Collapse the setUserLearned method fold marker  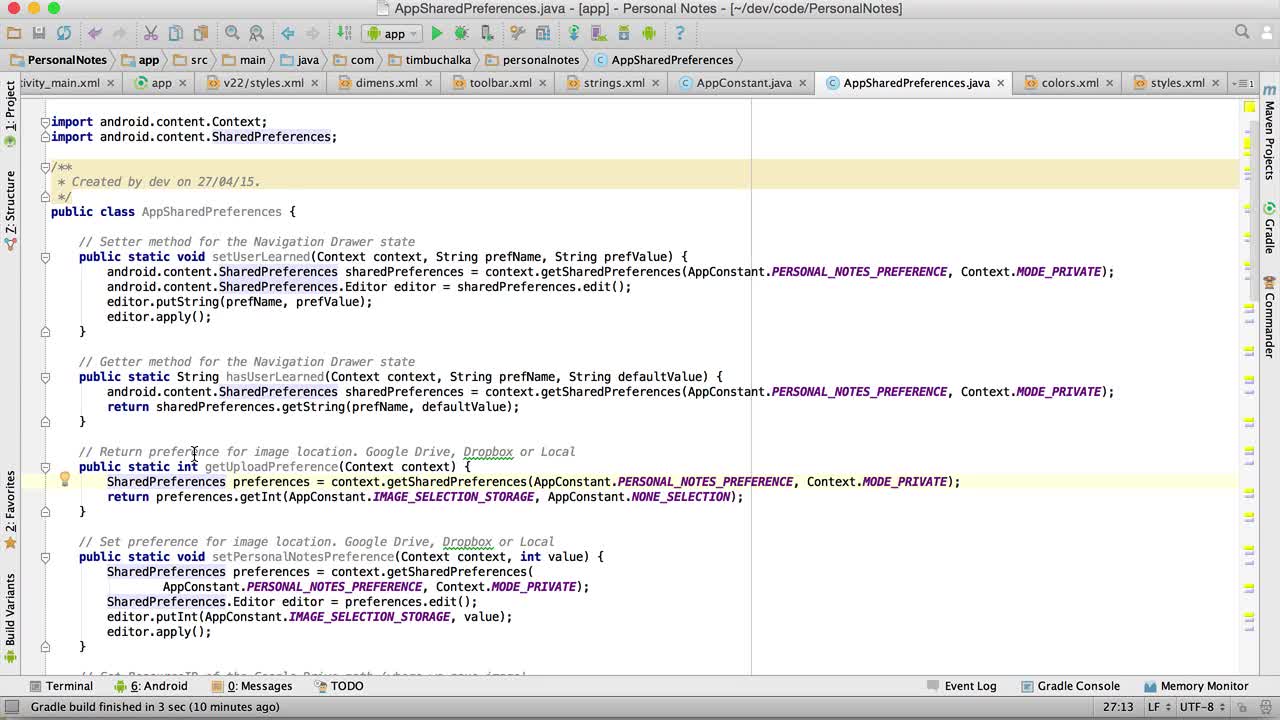tap(45, 257)
